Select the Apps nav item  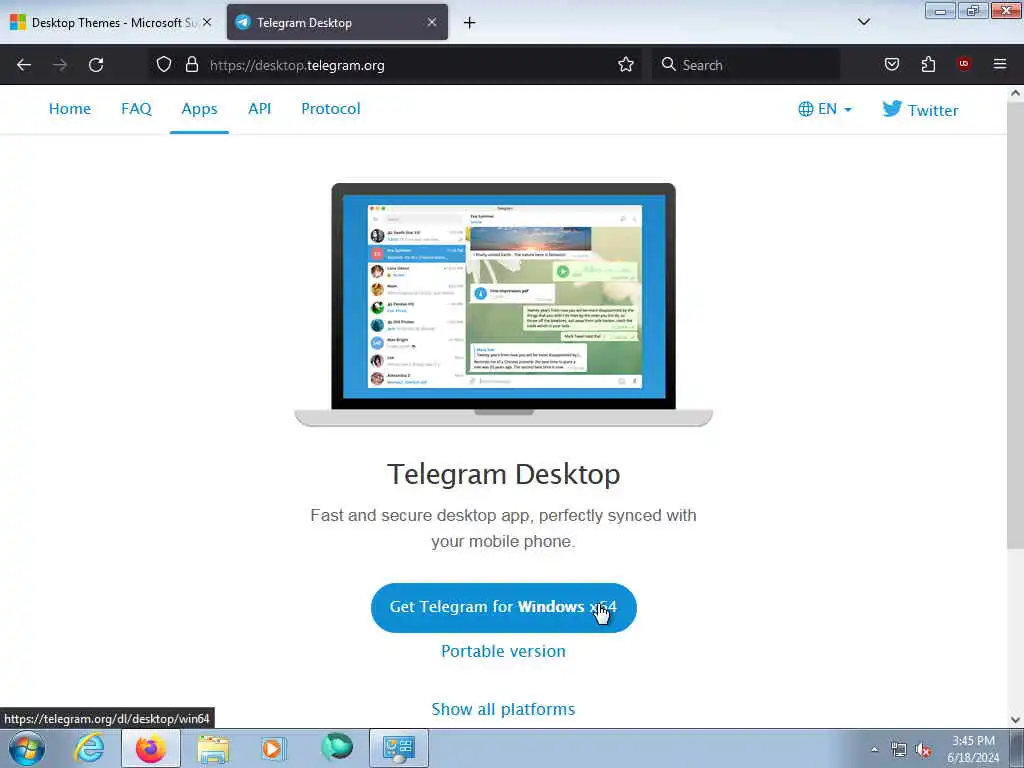(199, 109)
